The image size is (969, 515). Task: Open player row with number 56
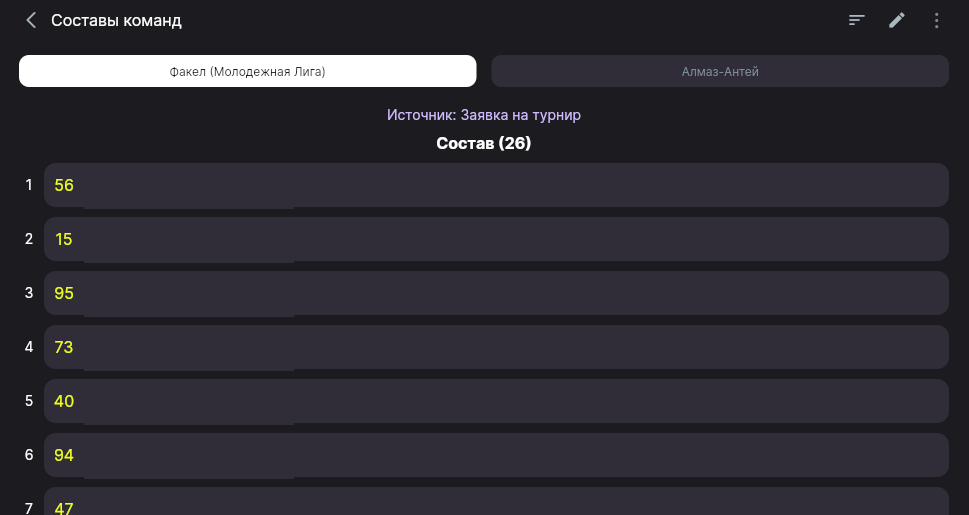pos(496,185)
